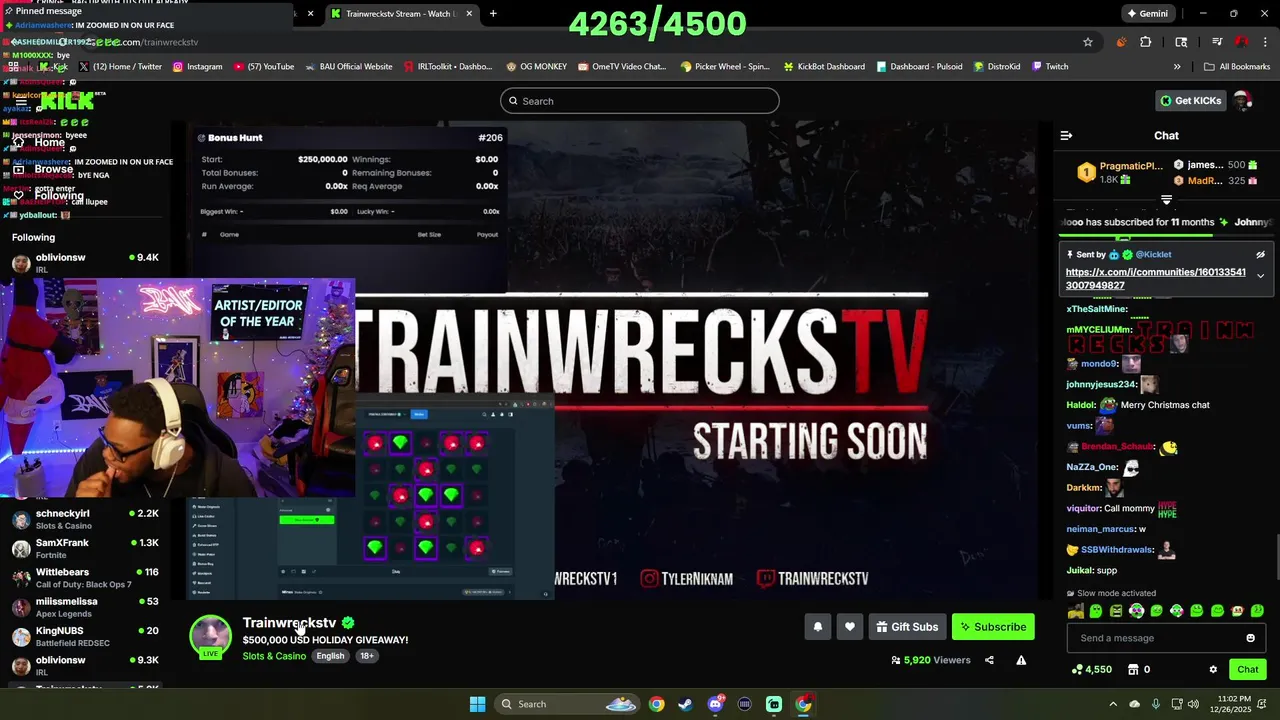This screenshot has width=1280, height=720.
Task: Open the Twitch bookmark
Action: 1050,67
